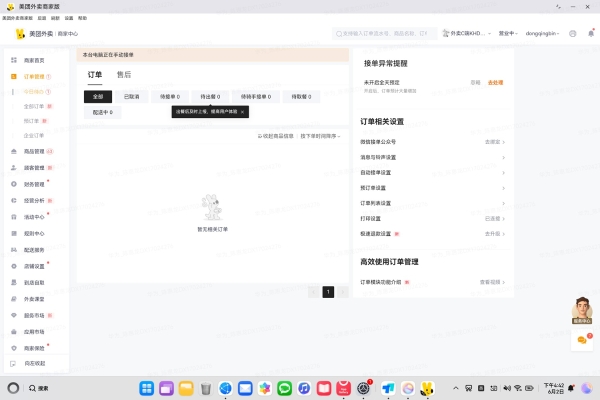Open the trash bin in the taskbar
This screenshot has height=400, width=600.
205,389
